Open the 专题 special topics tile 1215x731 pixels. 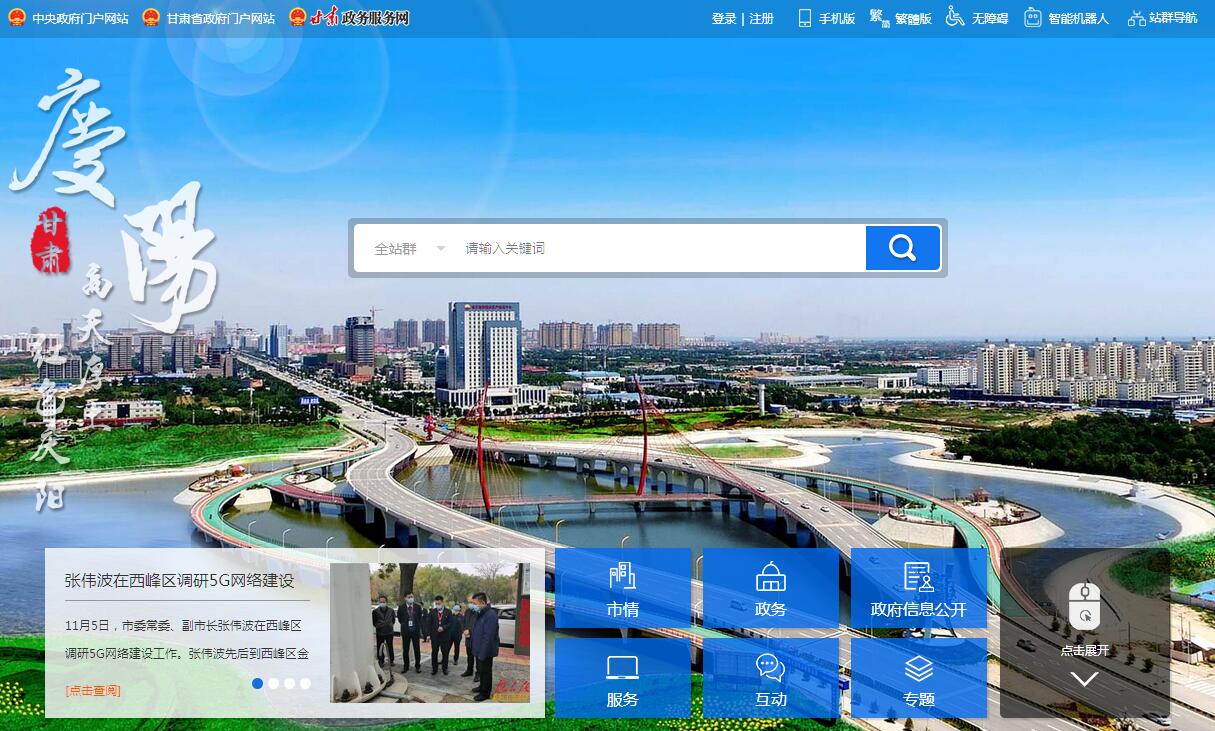click(x=918, y=679)
